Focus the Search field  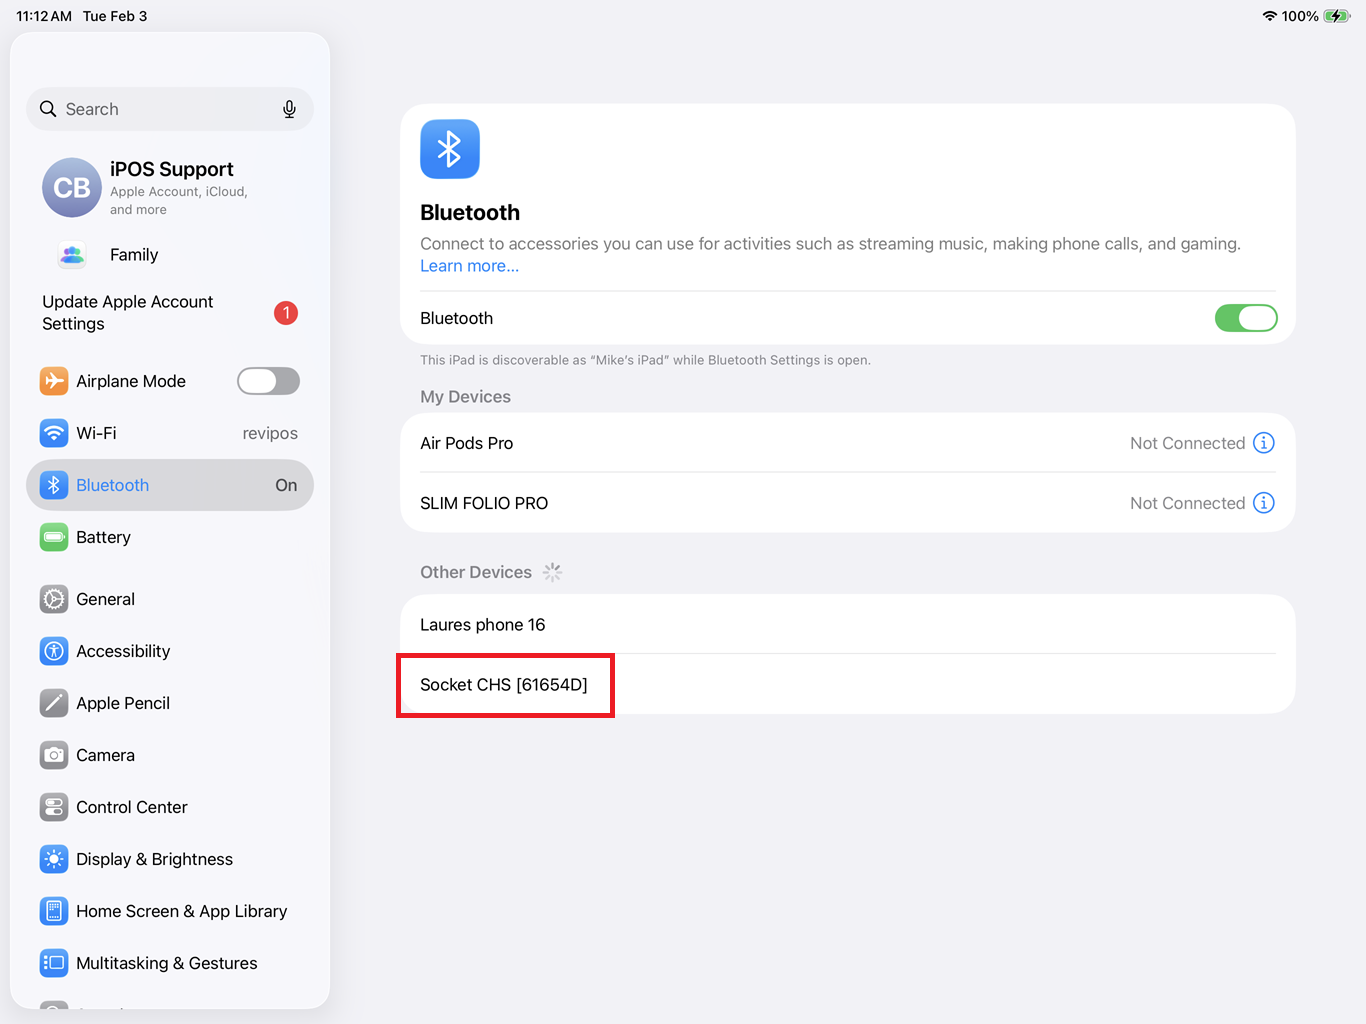(x=170, y=109)
